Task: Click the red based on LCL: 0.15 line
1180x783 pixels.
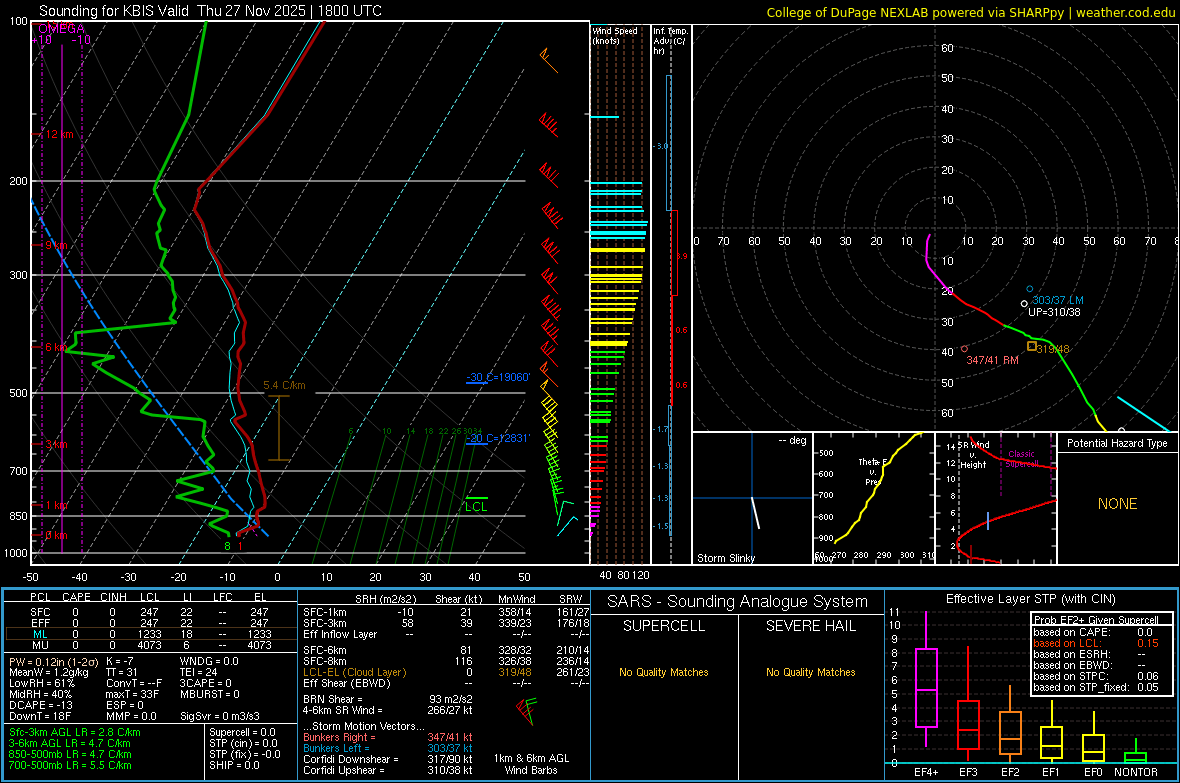Action: (x=1096, y=643)
